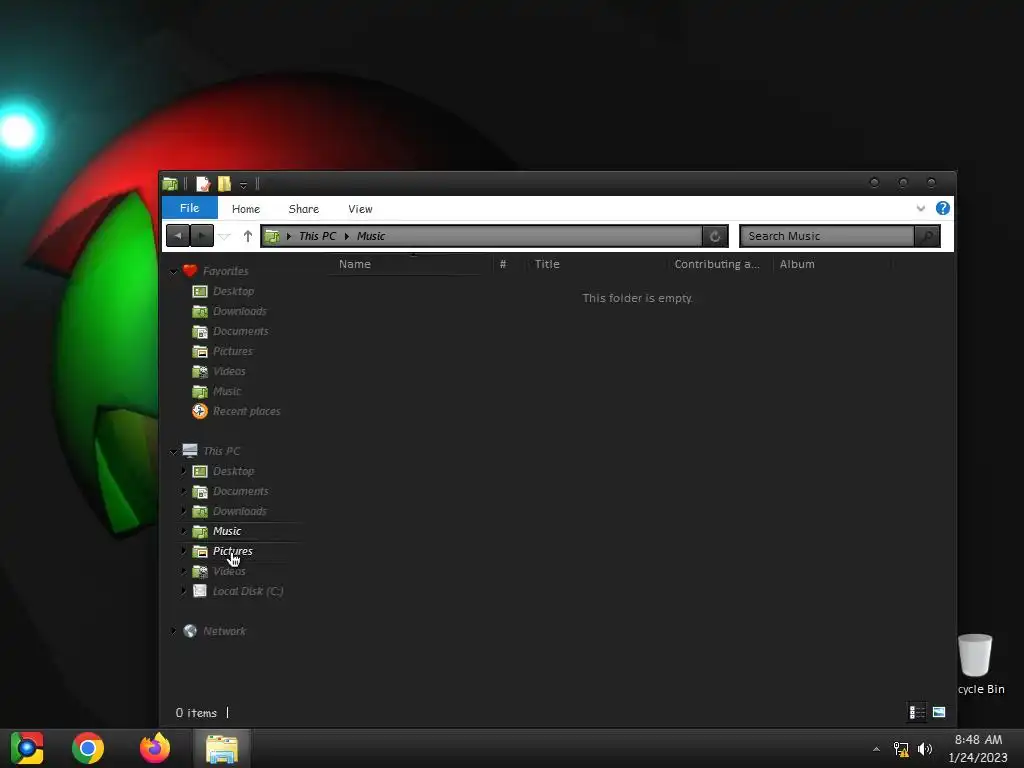1024x768 pixels.
Task: Open Downloads under This PC
Action: 240,511
